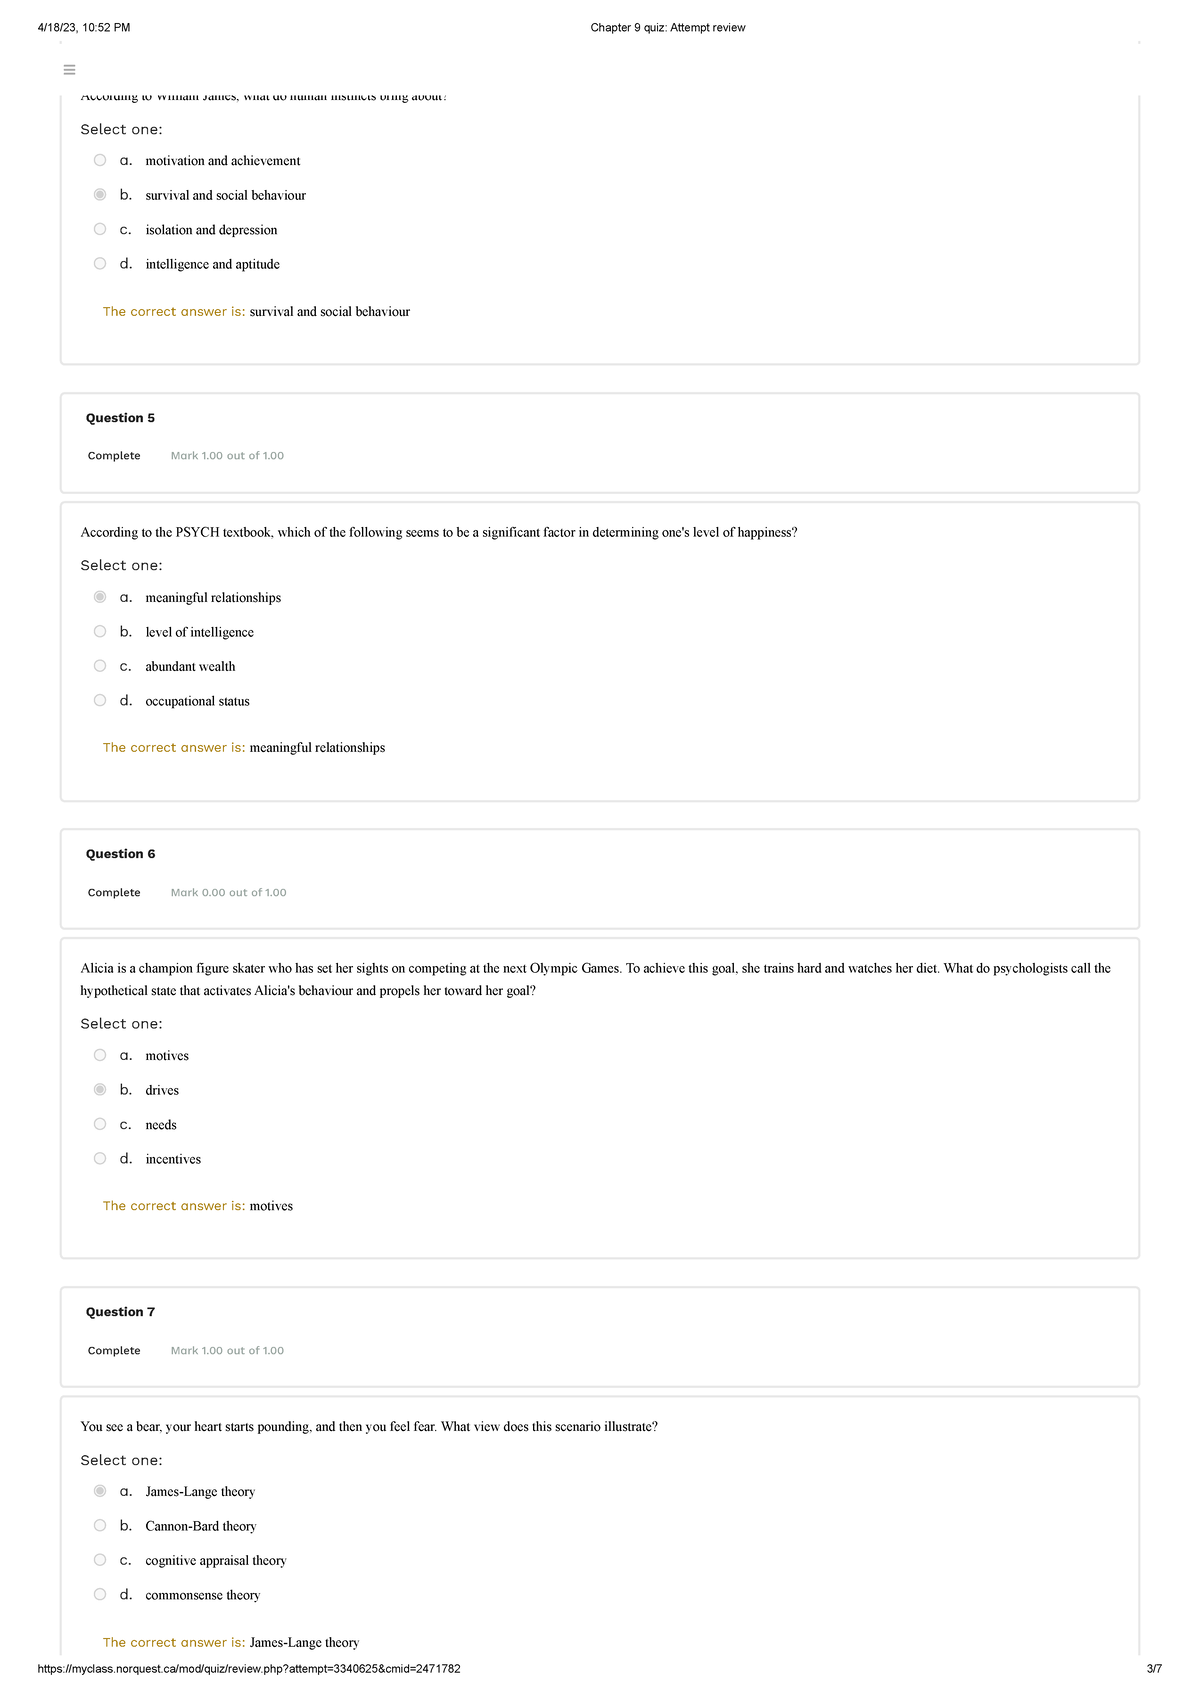Open the hamburger navigation menu icon
This screenshot has height=1697, width=1200.
click(x=69, y=70)
